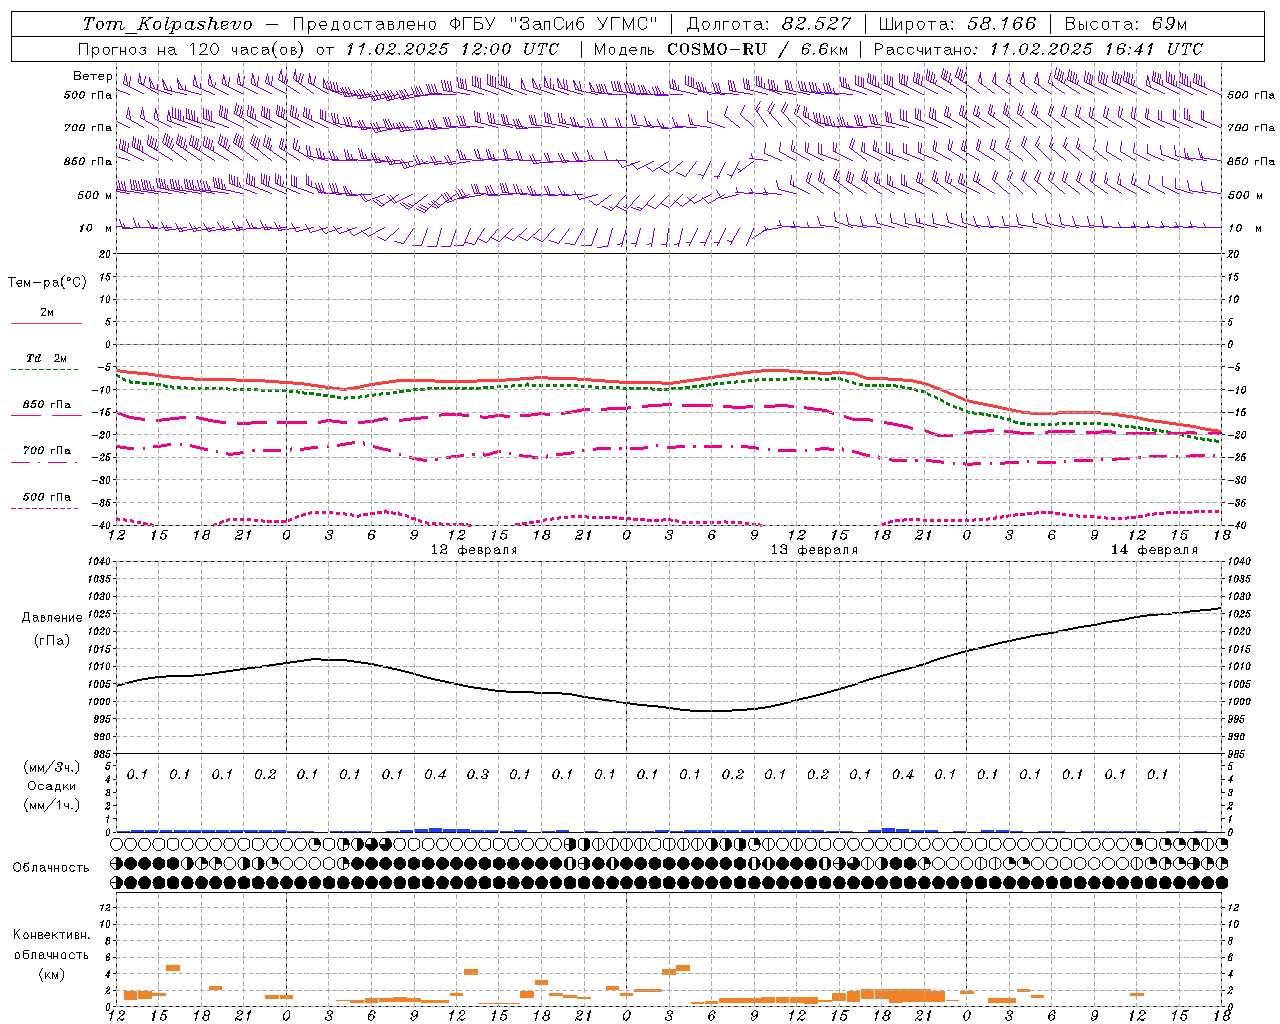The height and width of the screenshot is (1024, 1280).
Task: Select the (гПа) unit under Давление
Action: coord(52,640)
